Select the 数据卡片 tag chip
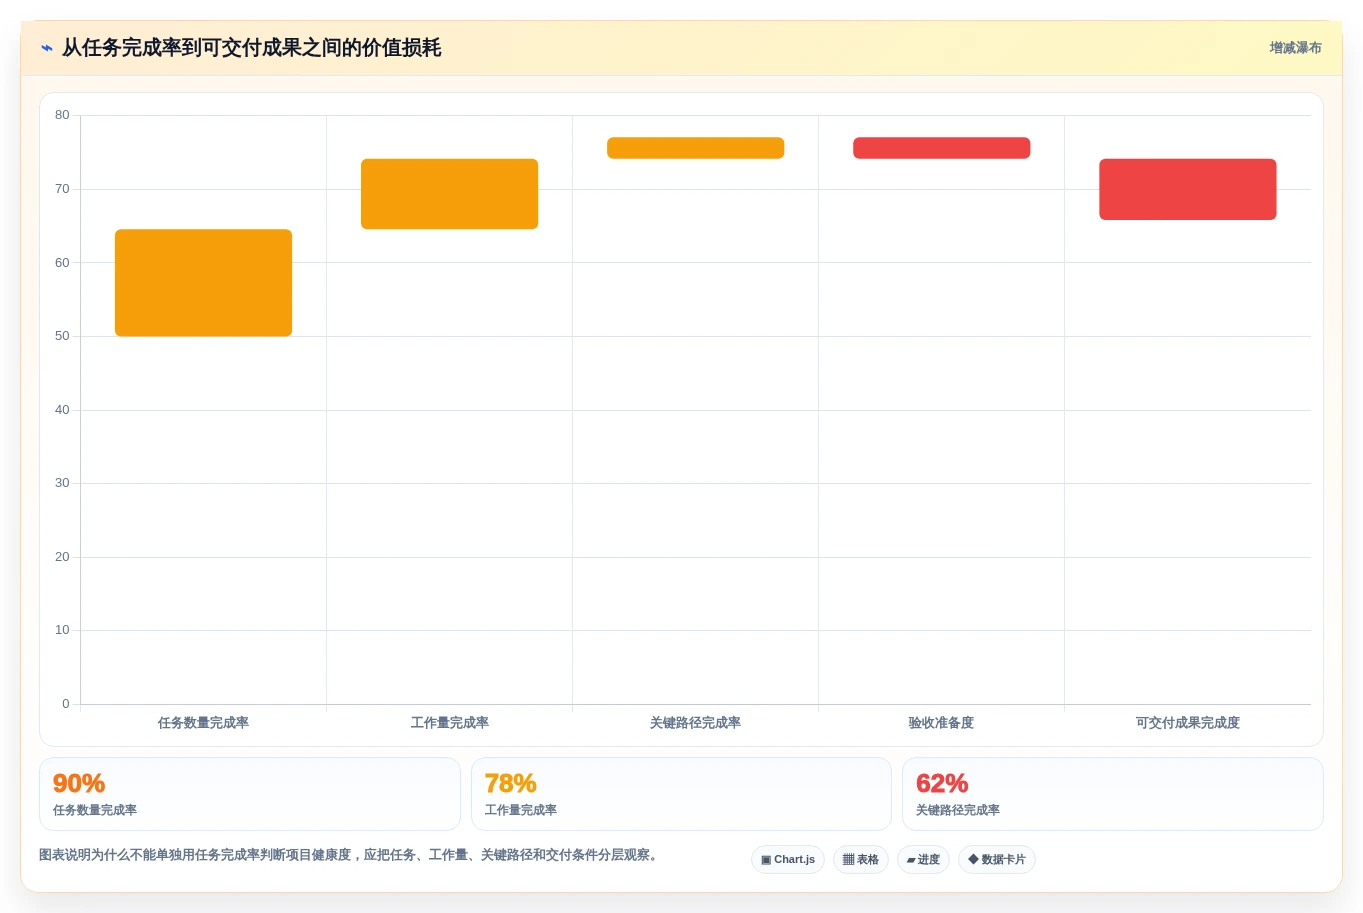The width and height of the screenshot is (1363, 913). [997, 860]
